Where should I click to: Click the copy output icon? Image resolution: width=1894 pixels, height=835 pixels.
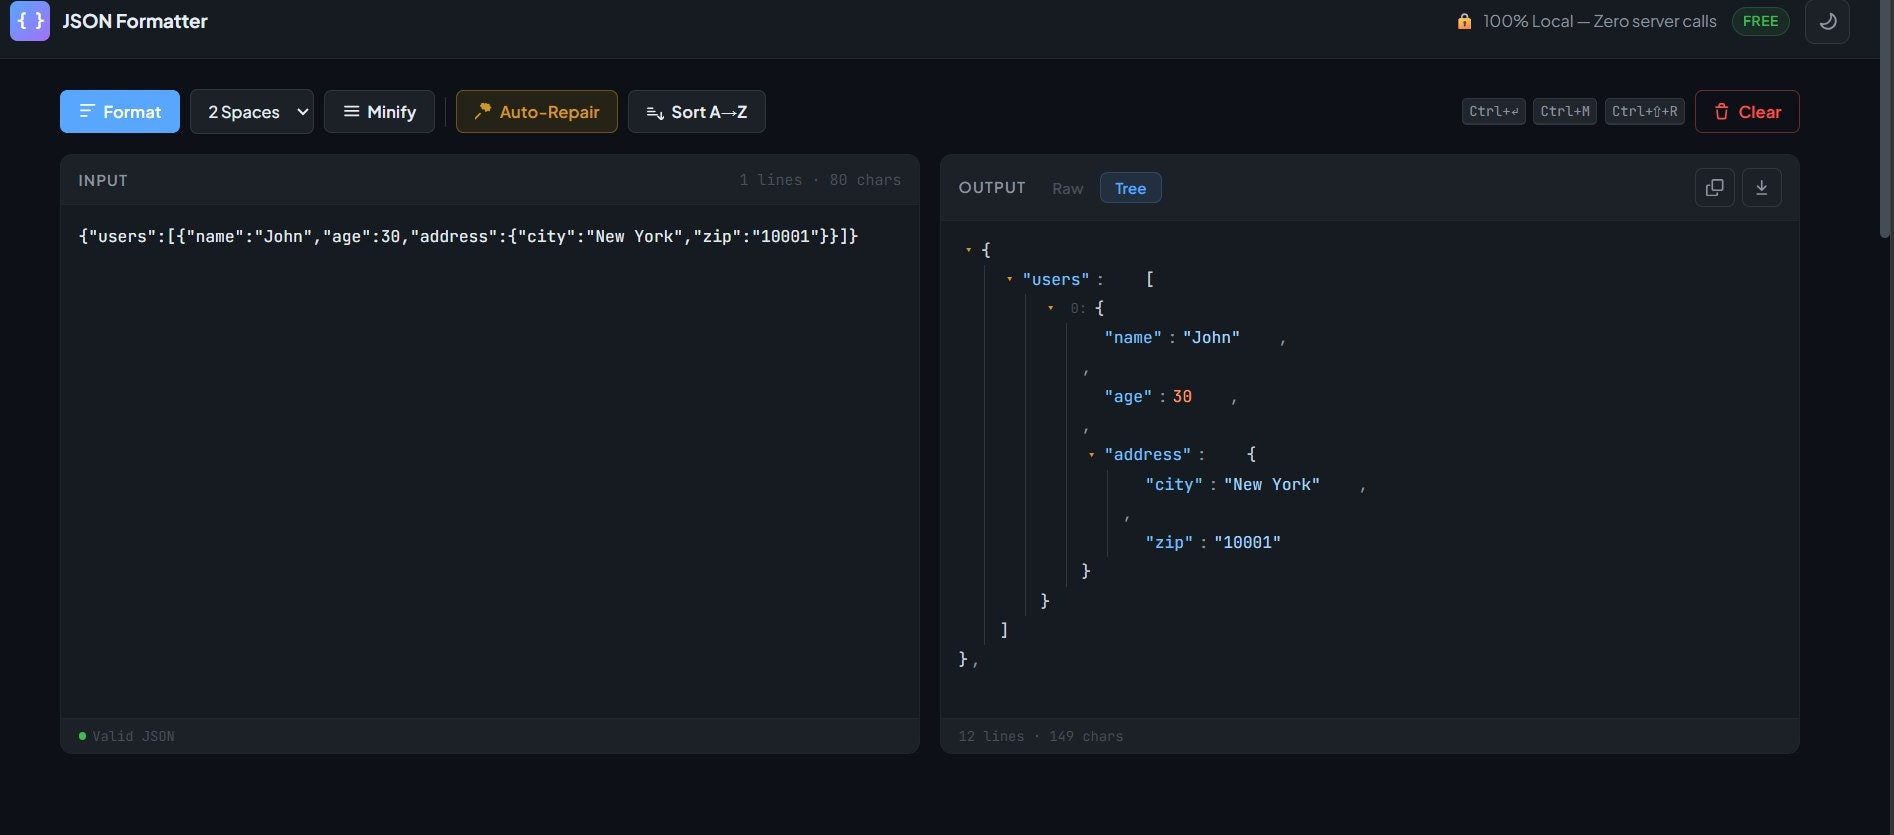click(x=1714, y=188)
